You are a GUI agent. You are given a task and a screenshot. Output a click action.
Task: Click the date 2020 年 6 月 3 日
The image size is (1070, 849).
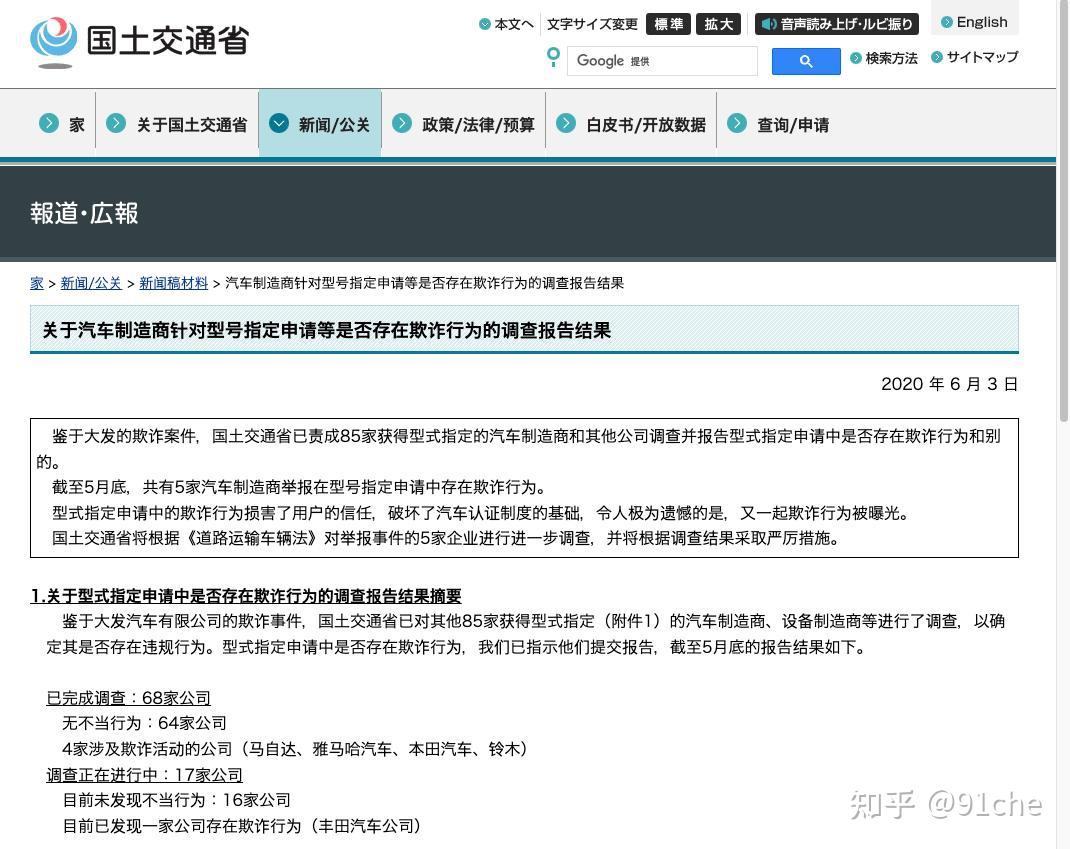coord(950,384)
